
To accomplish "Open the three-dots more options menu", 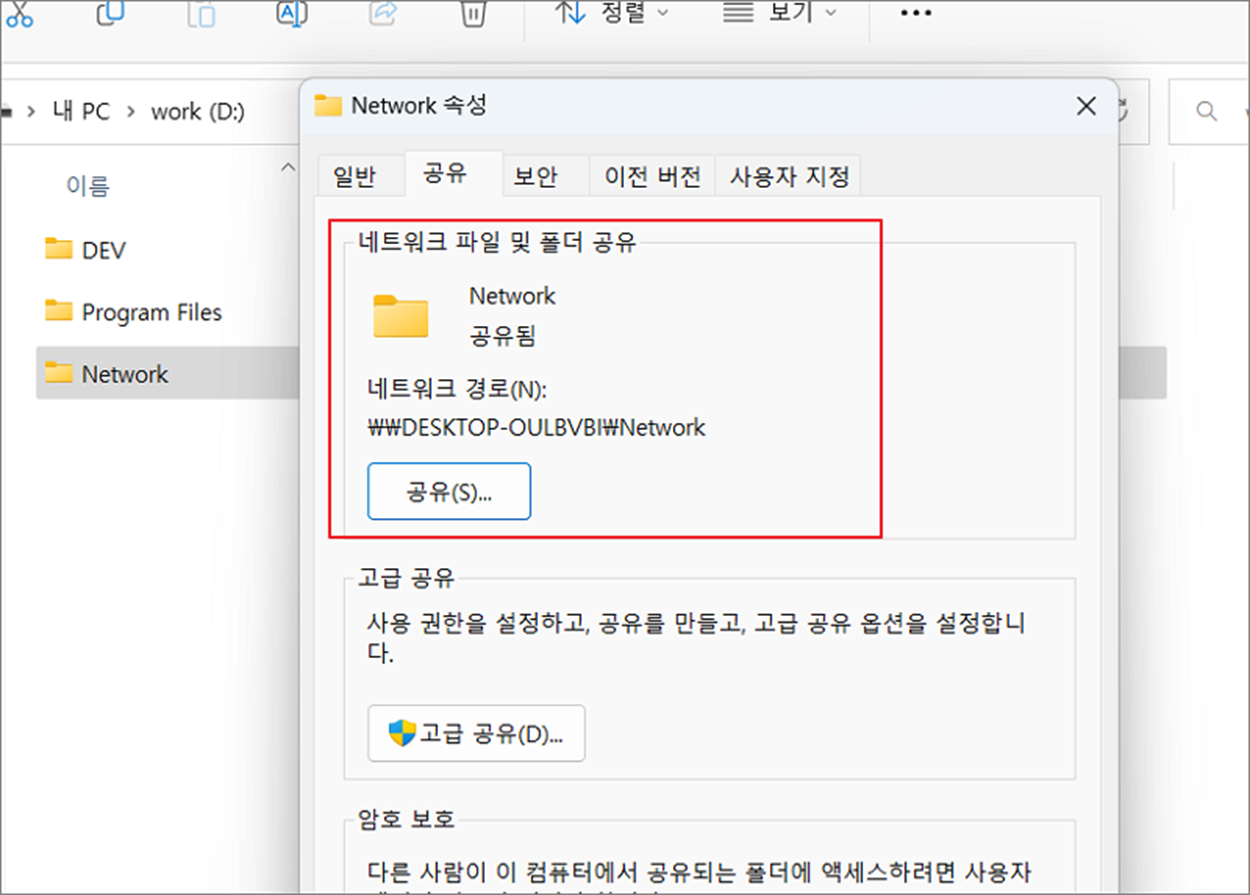I will pos(916,13).
